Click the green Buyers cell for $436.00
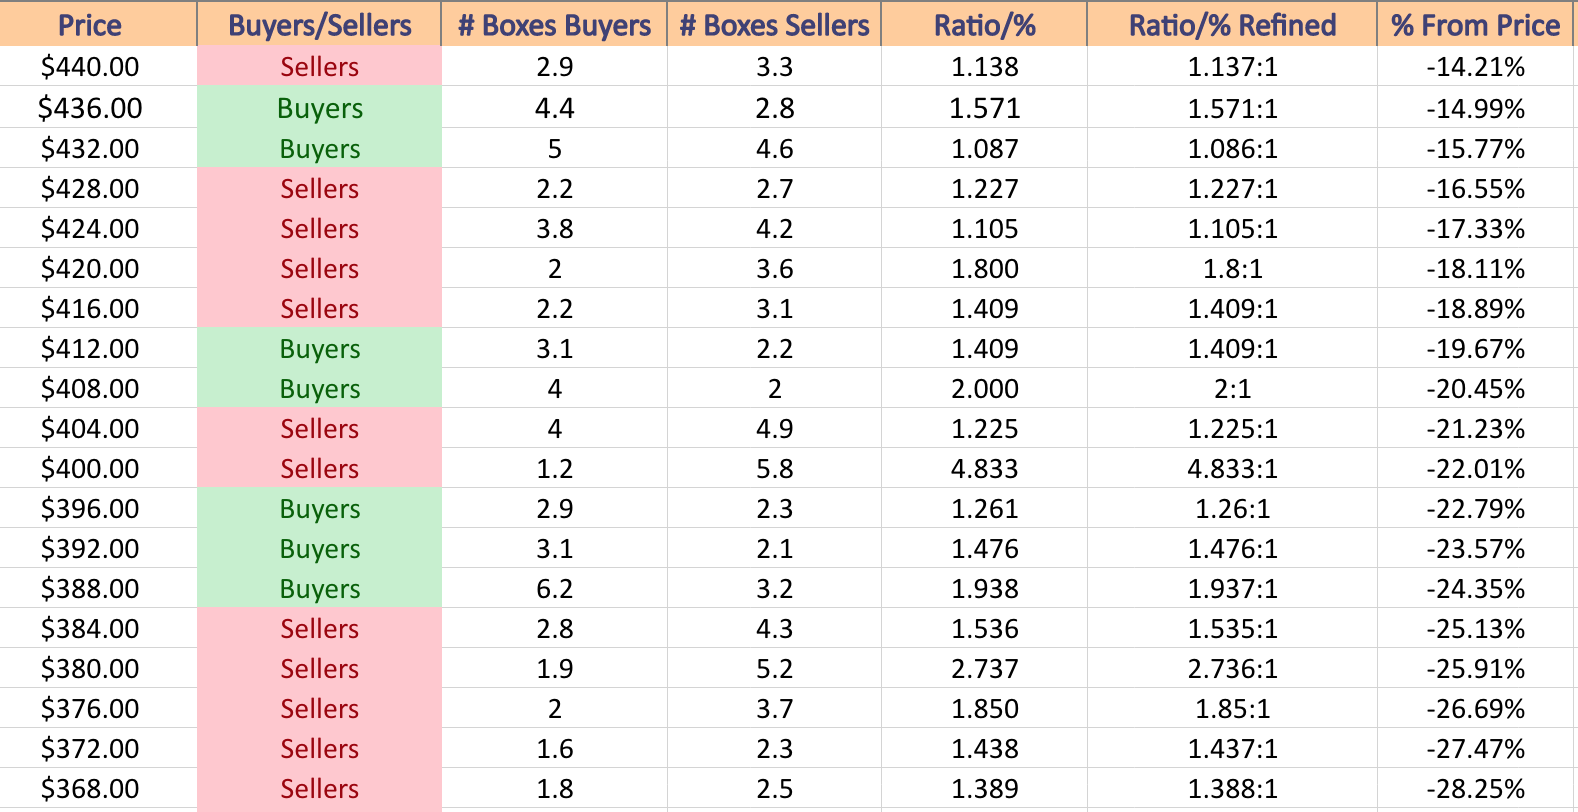The height and width of the screenshot is (812, 1578). (319, 108)
